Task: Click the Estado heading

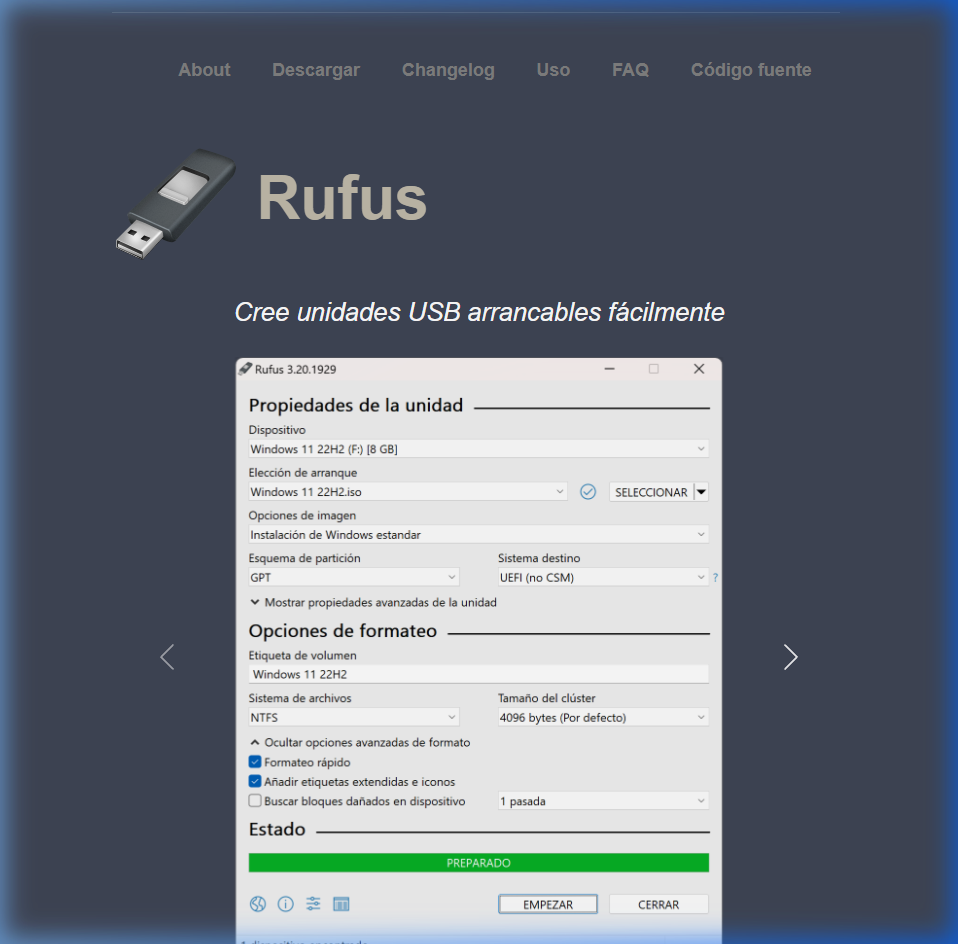Action: [277, 829]
